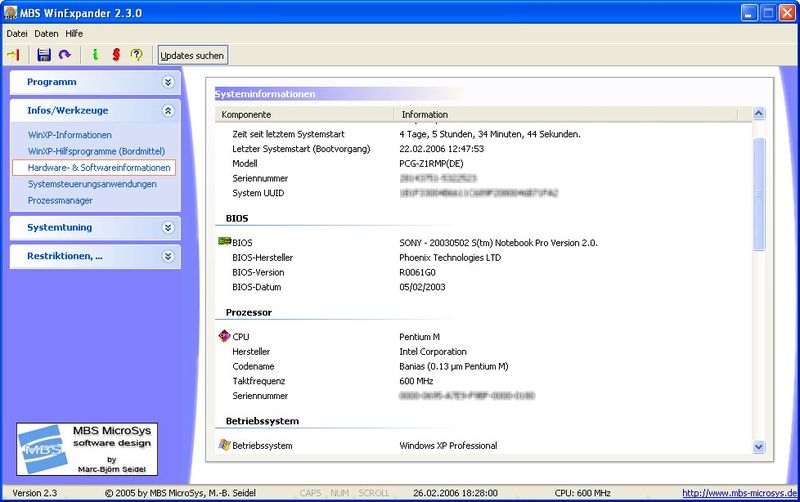Click the blue floppy disk save icon
The height and width of the screenshot is (502, 800).
tap(44, 55)
